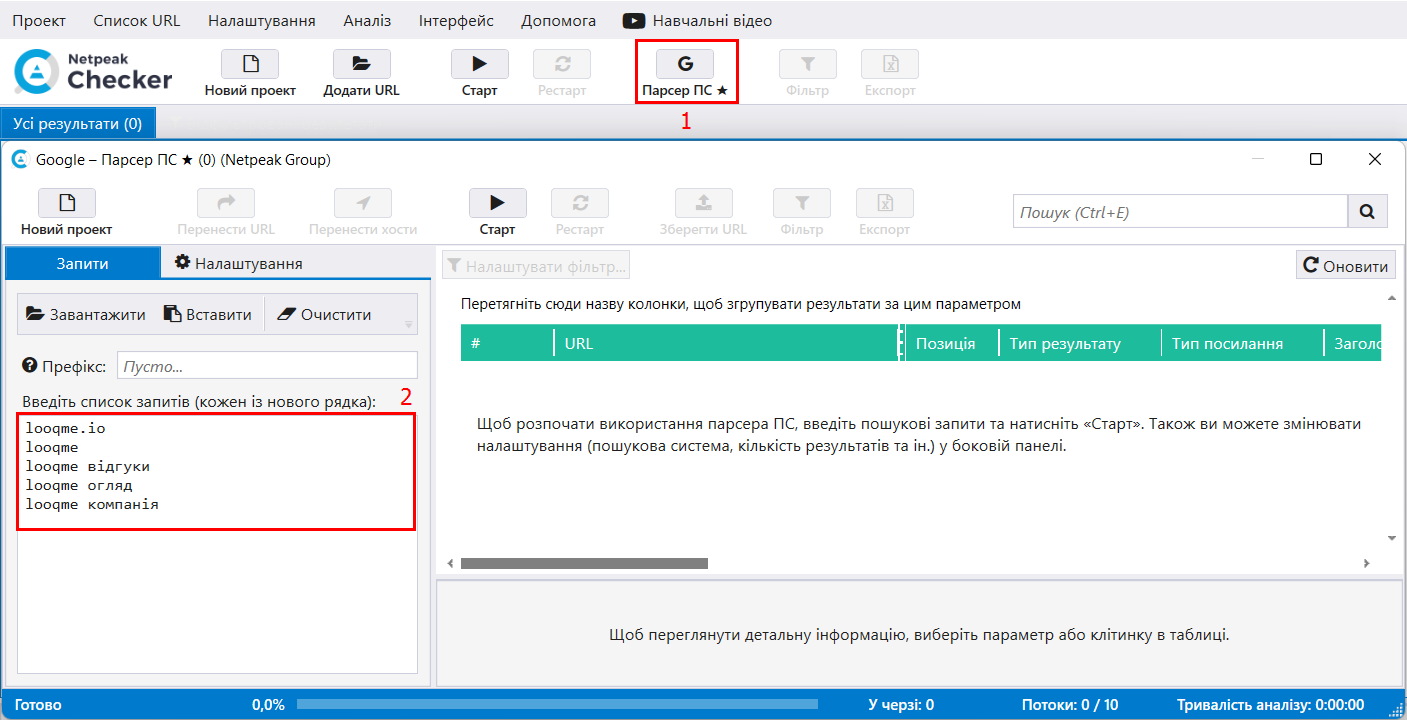
Task: Expand the queries toolbar overflow arrow
Action: pos(408,324)
